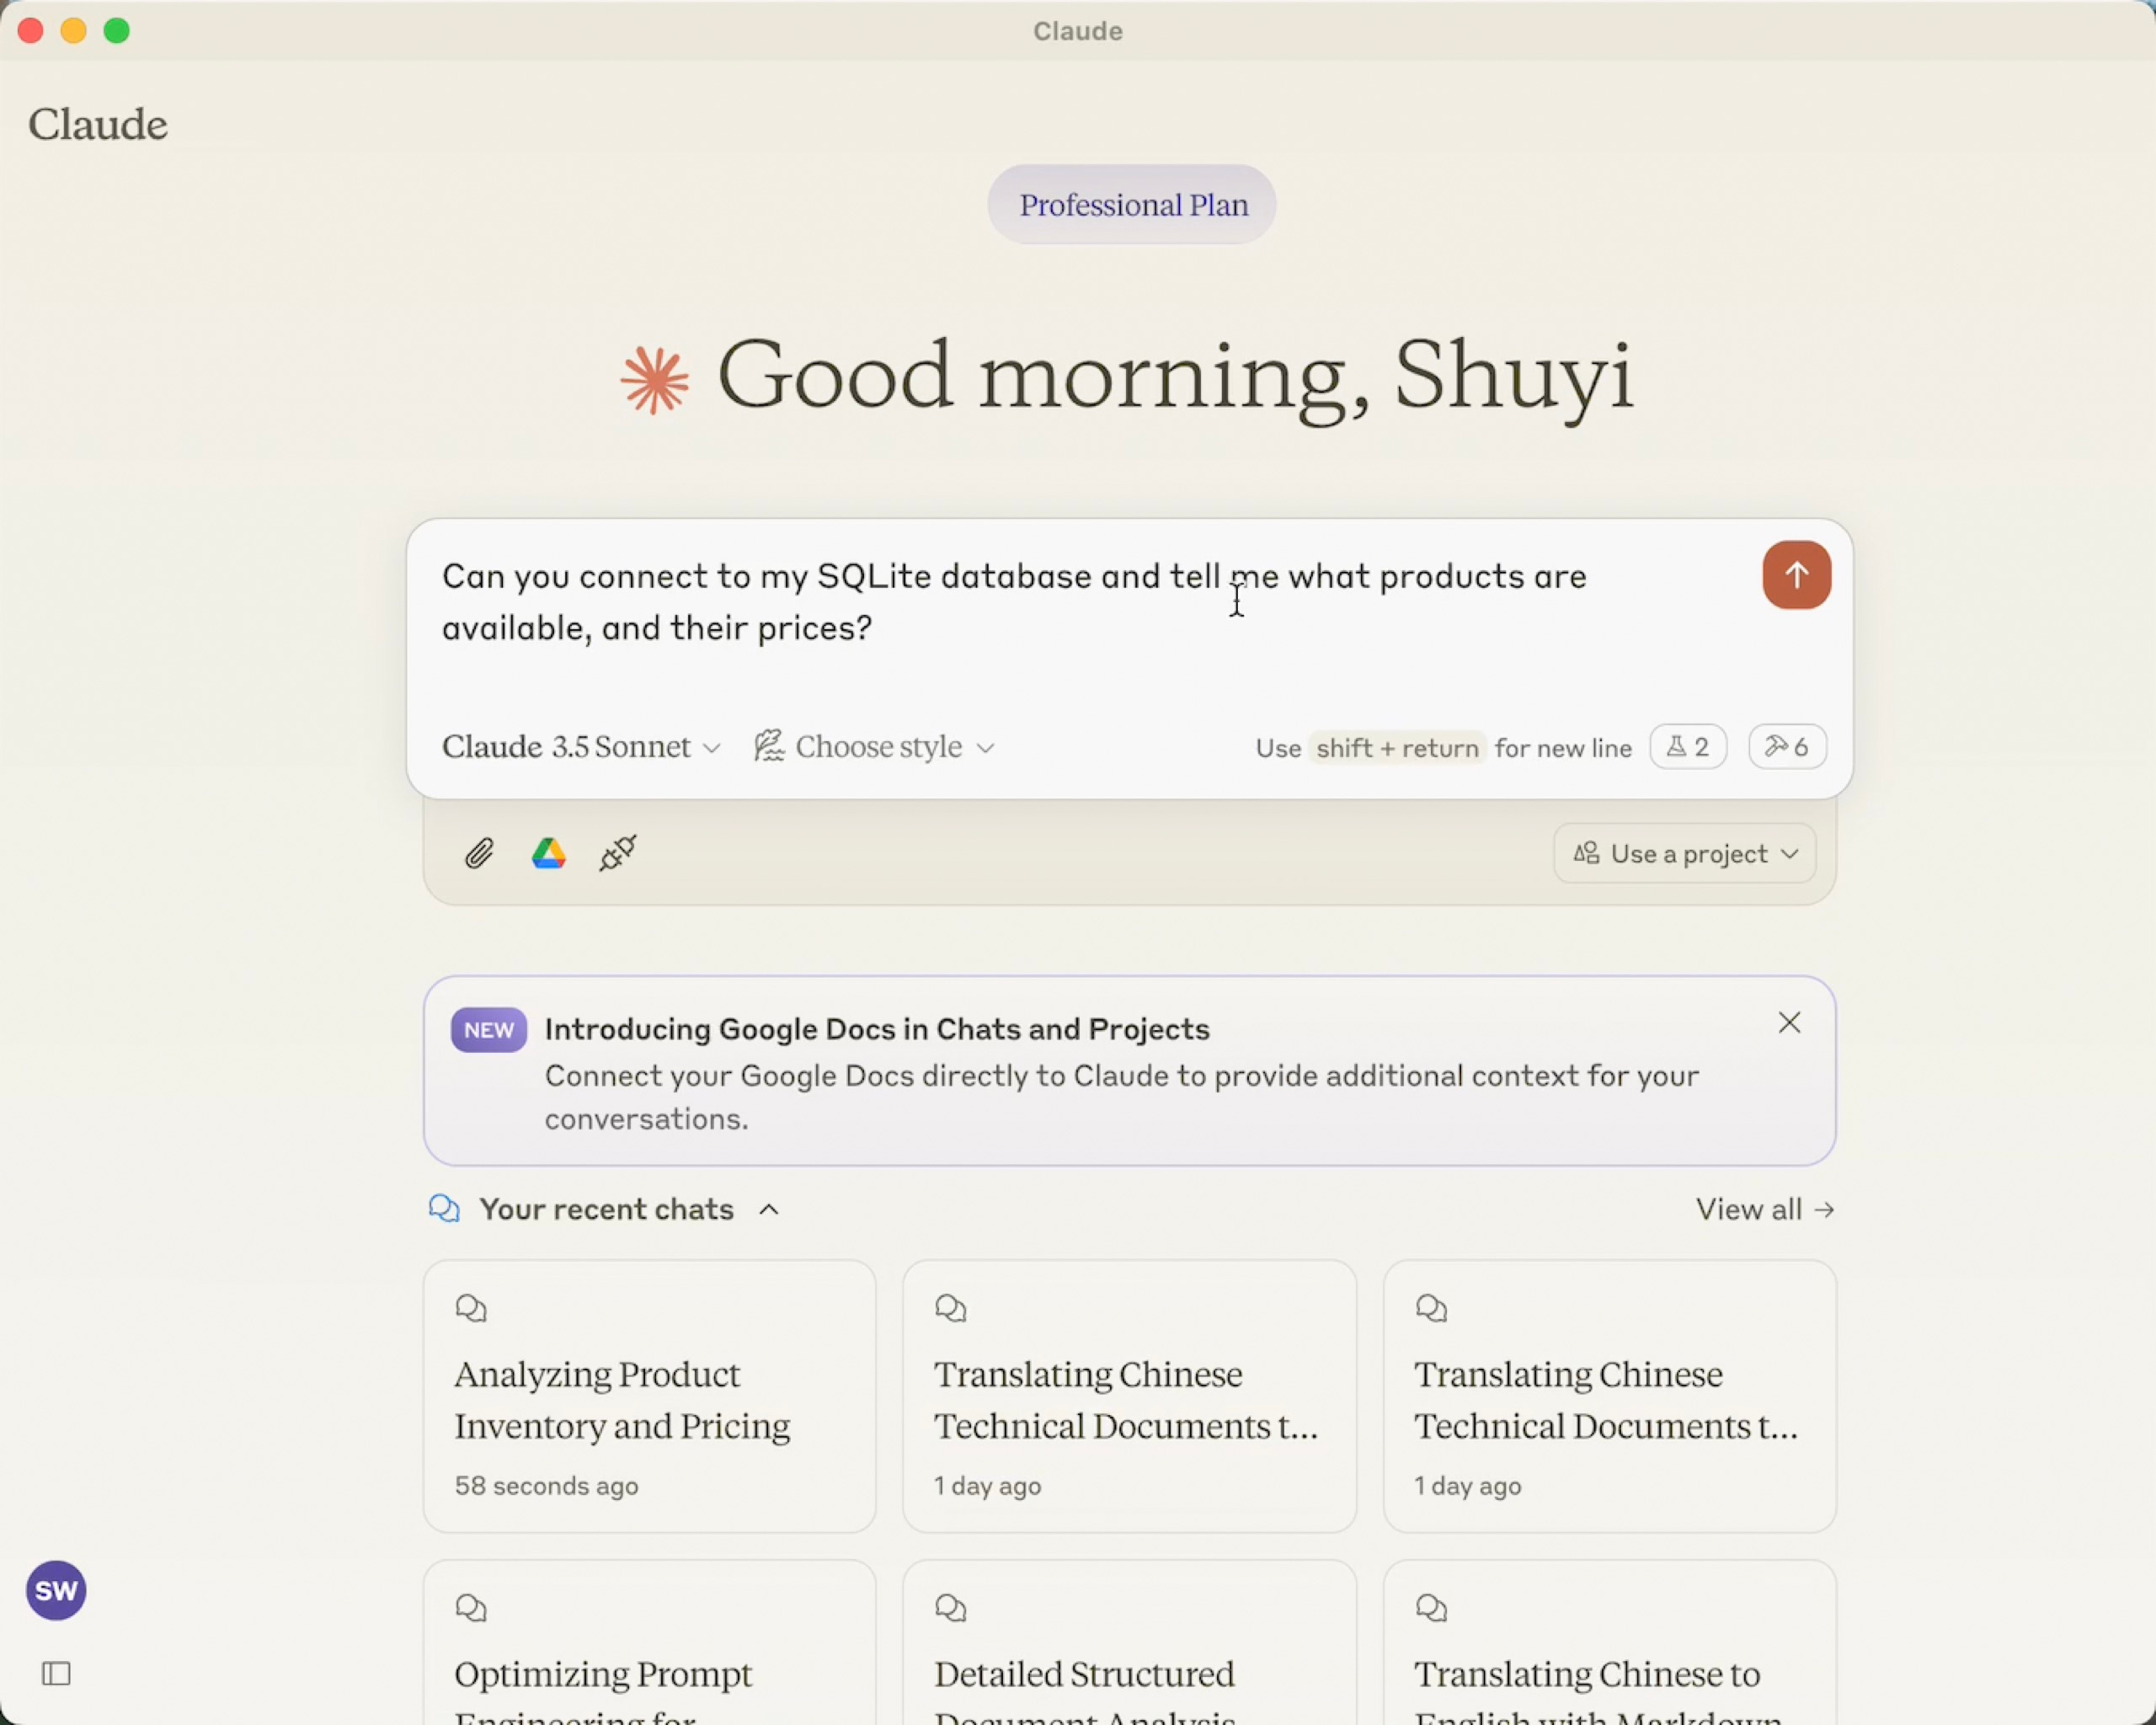Click the NEW tag on the announcement
The height and width of the screenshot is (1725, 2156).
pos(488,1030)
